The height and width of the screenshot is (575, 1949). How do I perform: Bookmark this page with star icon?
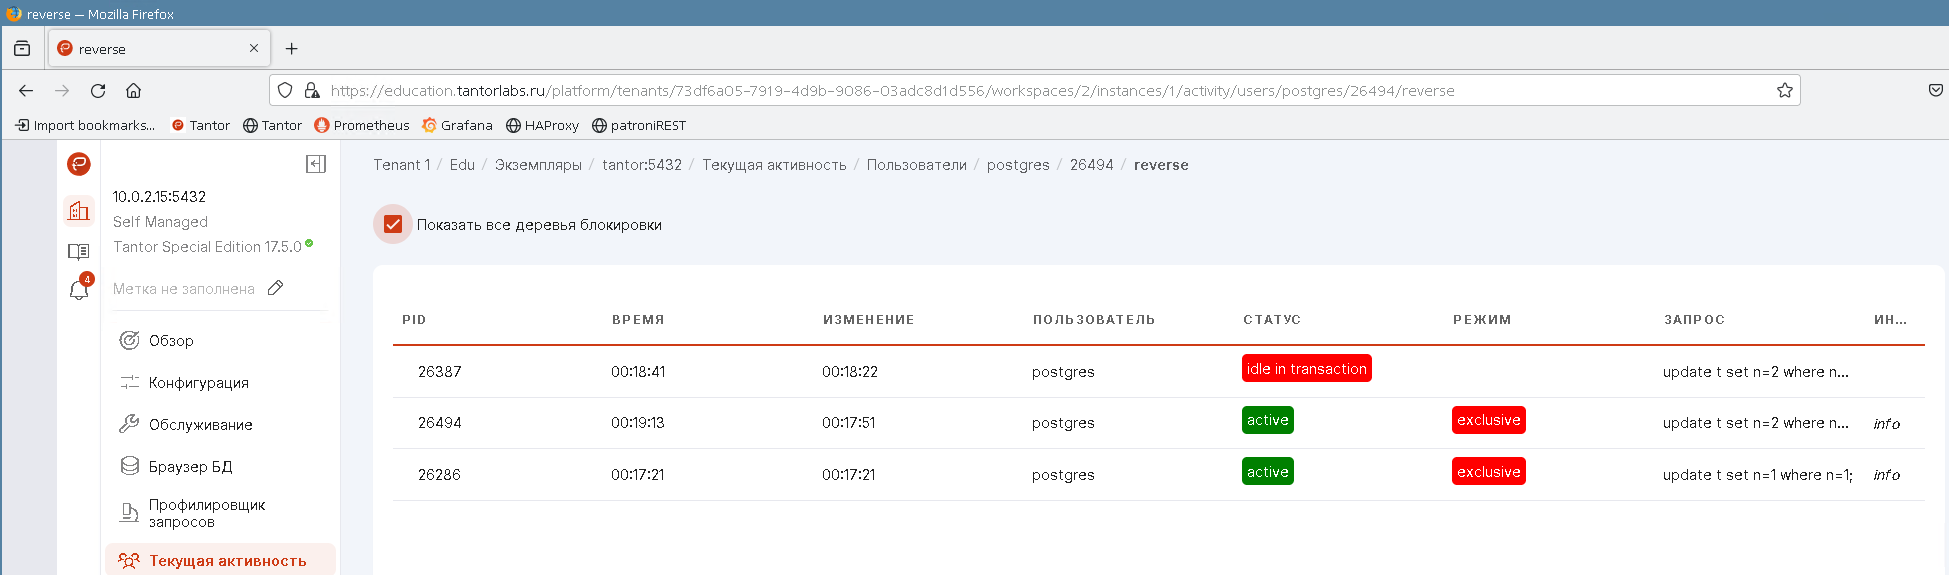(1784, 90)
